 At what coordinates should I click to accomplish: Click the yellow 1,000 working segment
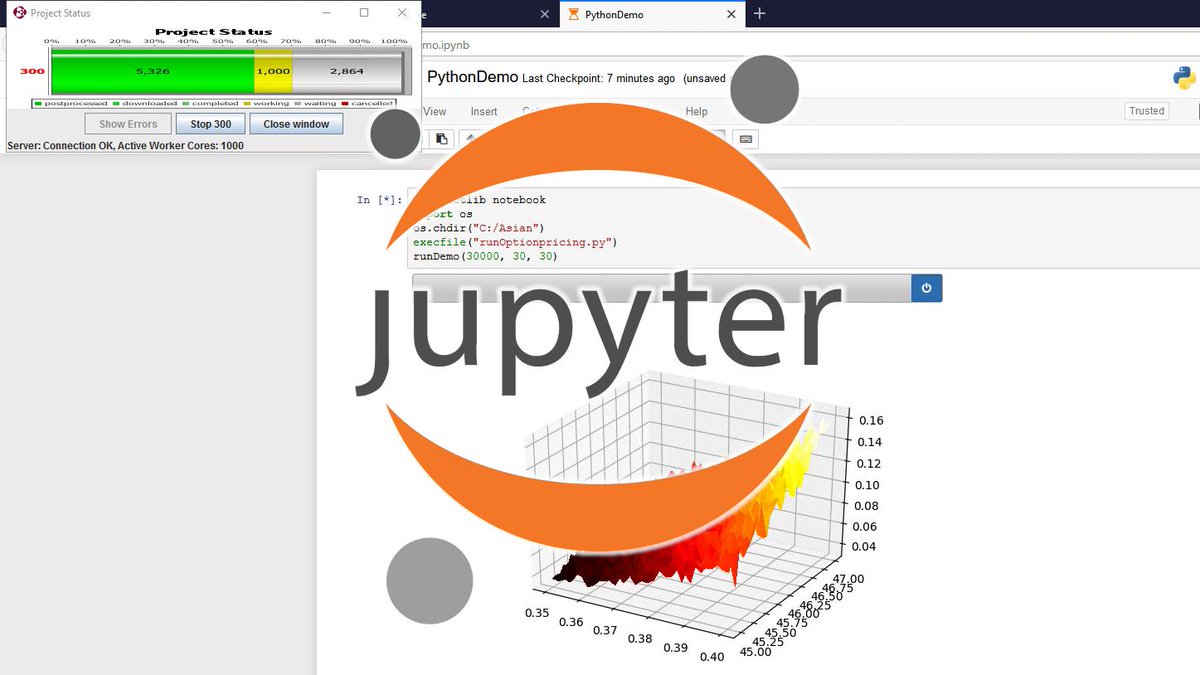[273, 72]
